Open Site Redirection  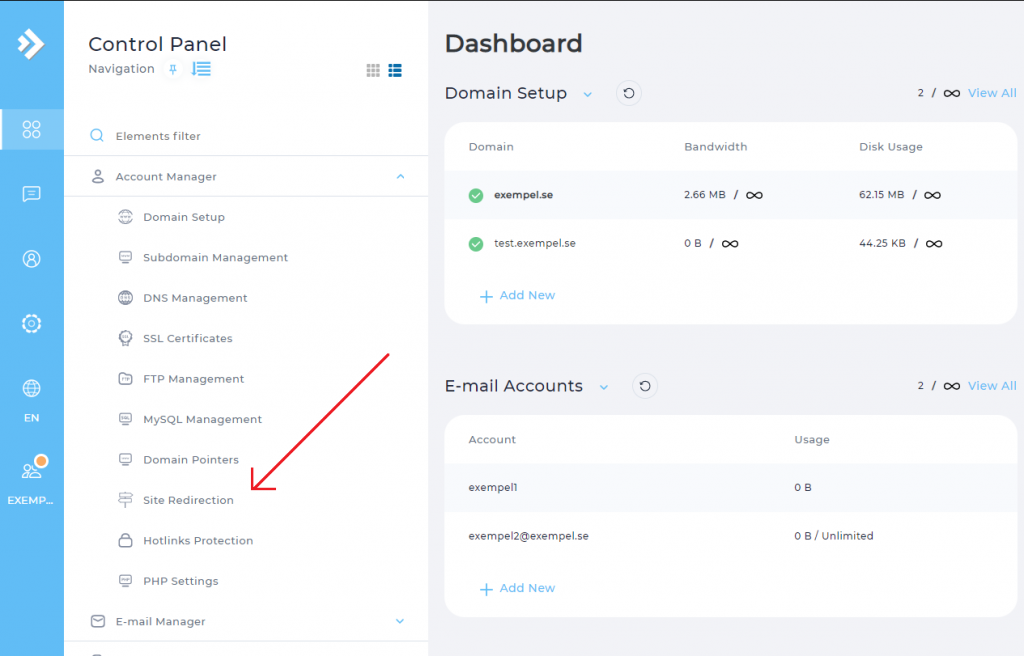click(188, 500)
